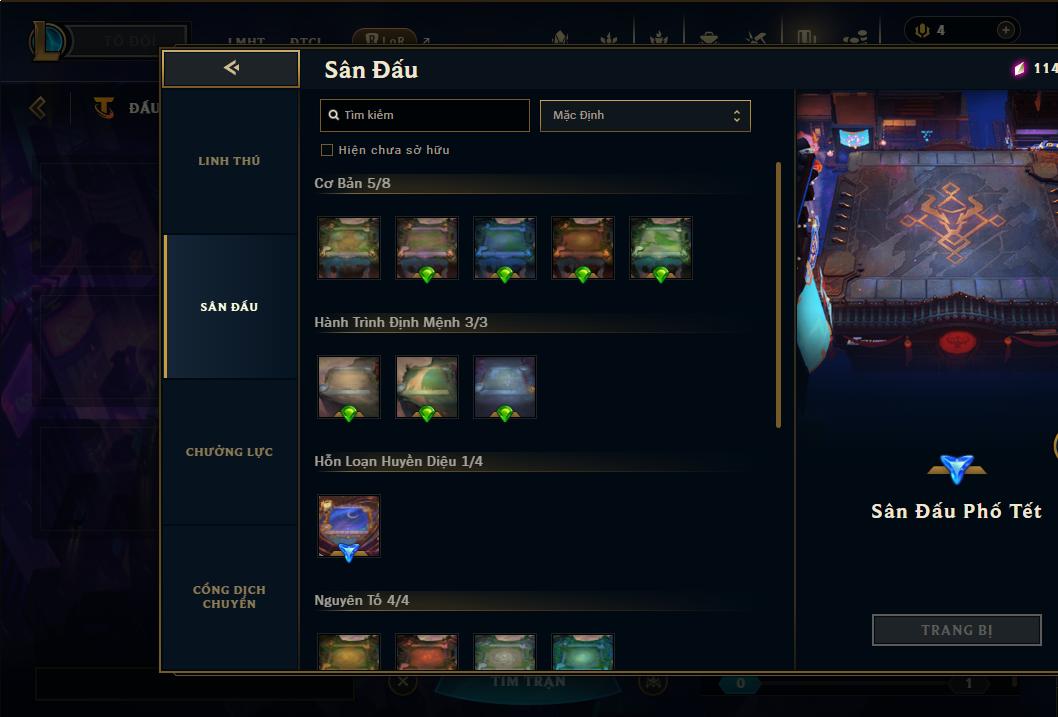Click inside the Tìm kiếm search field
The height and width of the screenshot is (717, 1058).
pyautogui.click(x=425, y=115)
